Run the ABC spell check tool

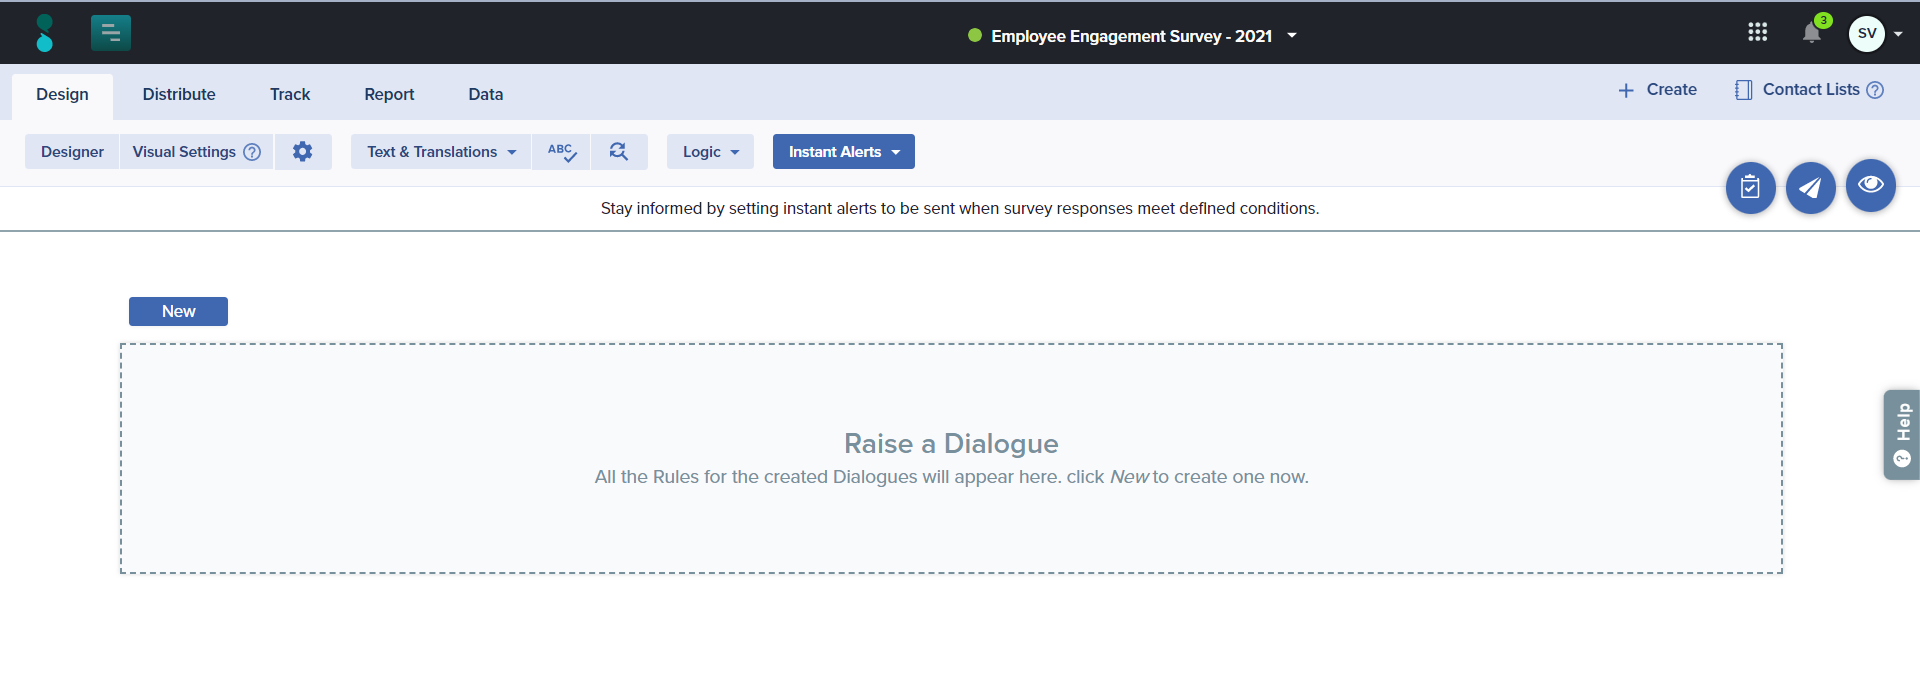coord(561,152)
